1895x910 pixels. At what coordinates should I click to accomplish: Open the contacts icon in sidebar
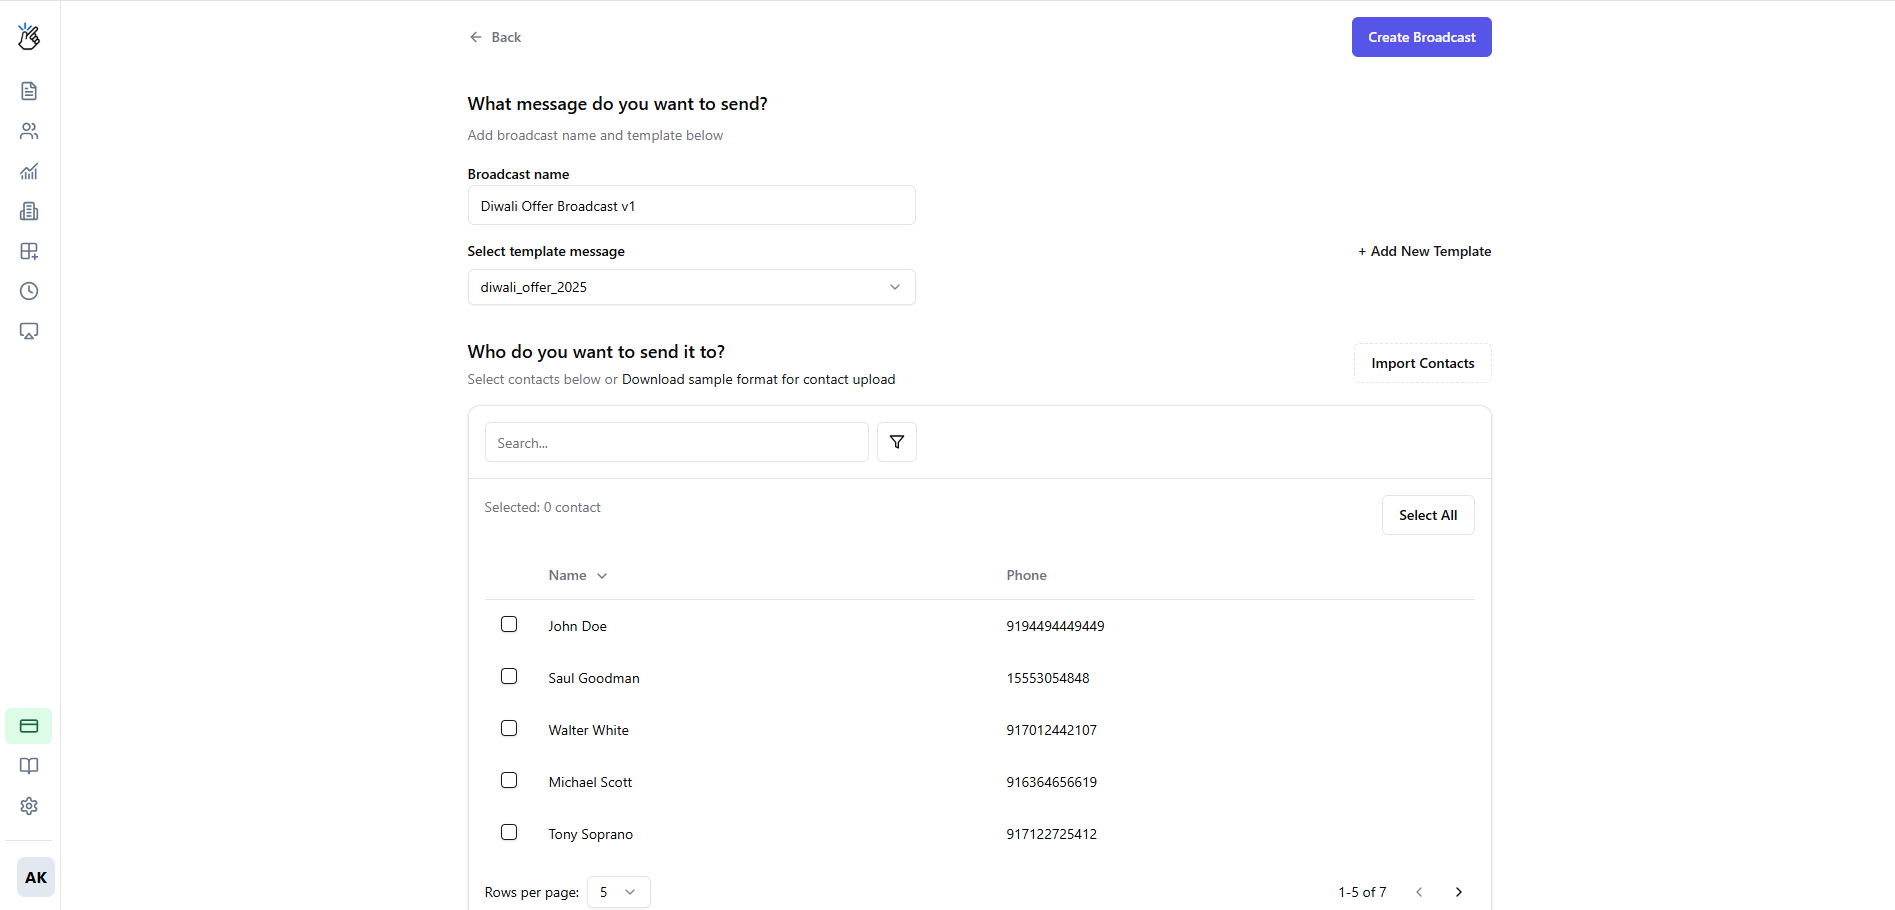29,131
